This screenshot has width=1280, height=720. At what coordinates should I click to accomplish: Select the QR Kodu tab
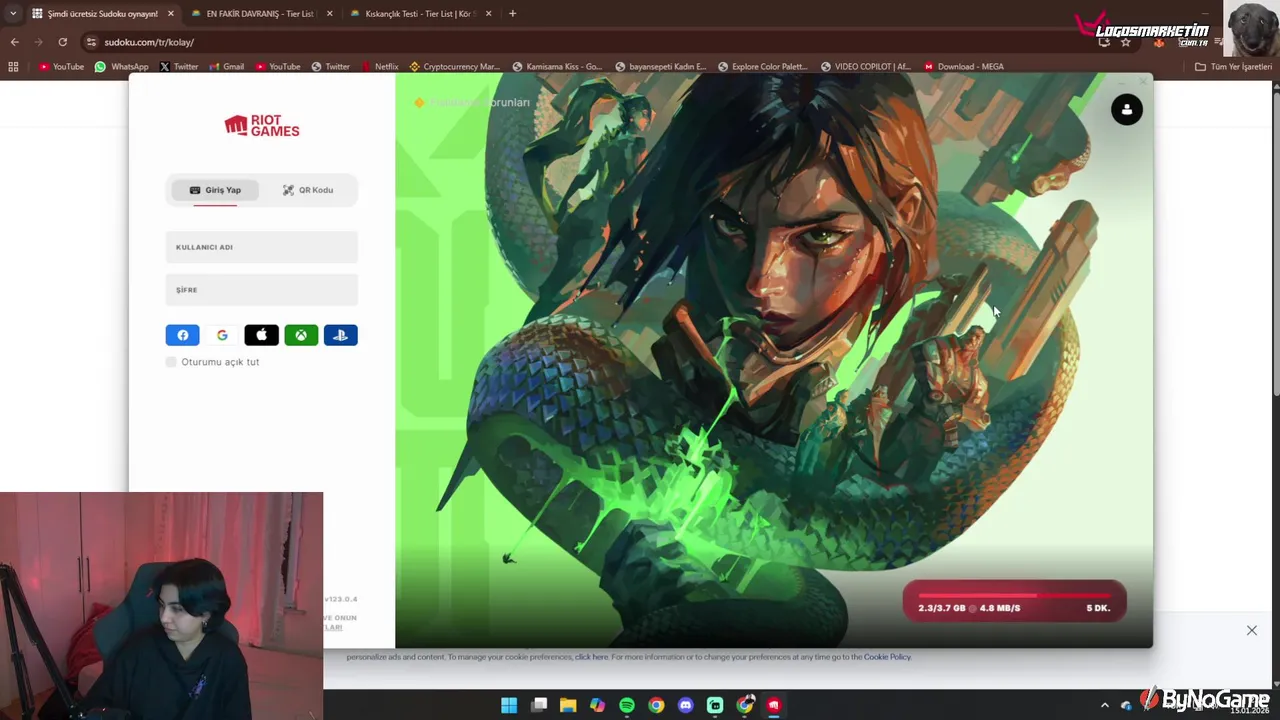308,190
